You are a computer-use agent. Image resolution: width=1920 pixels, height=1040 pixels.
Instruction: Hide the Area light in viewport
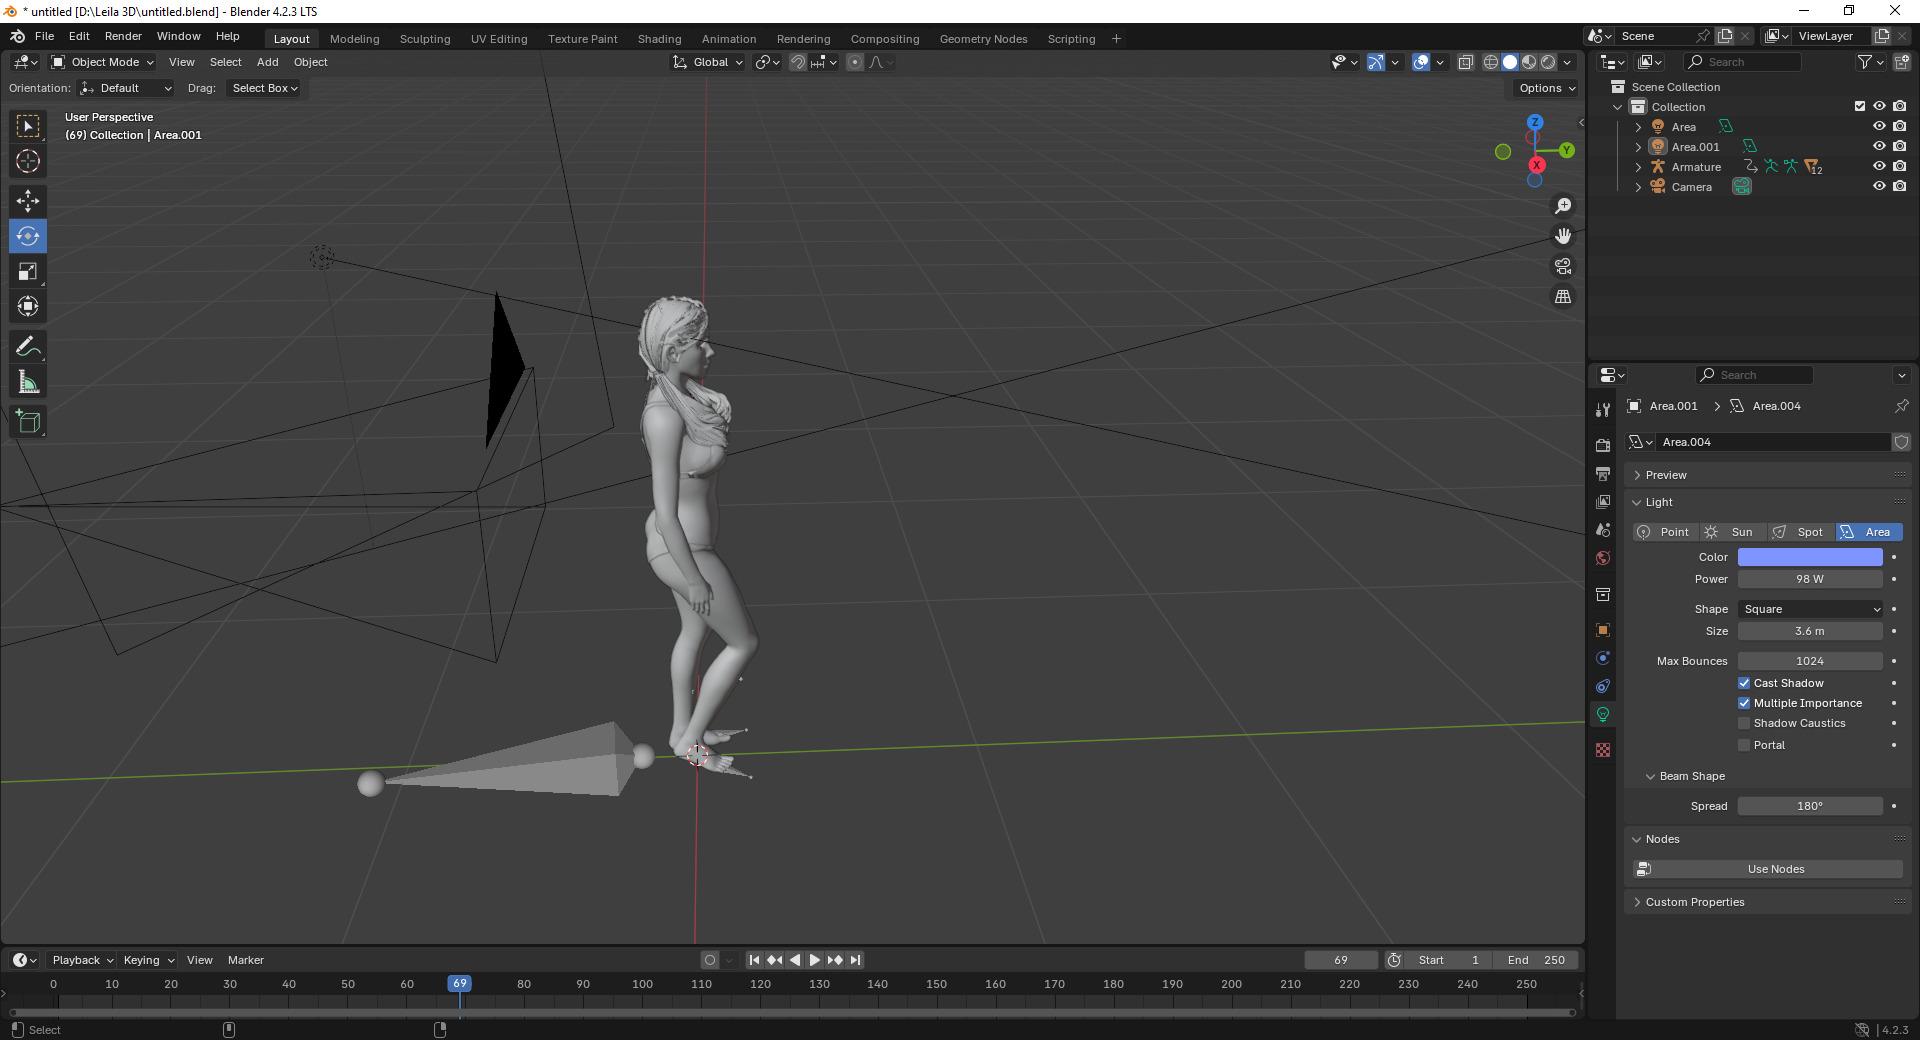click(1879, 127)
